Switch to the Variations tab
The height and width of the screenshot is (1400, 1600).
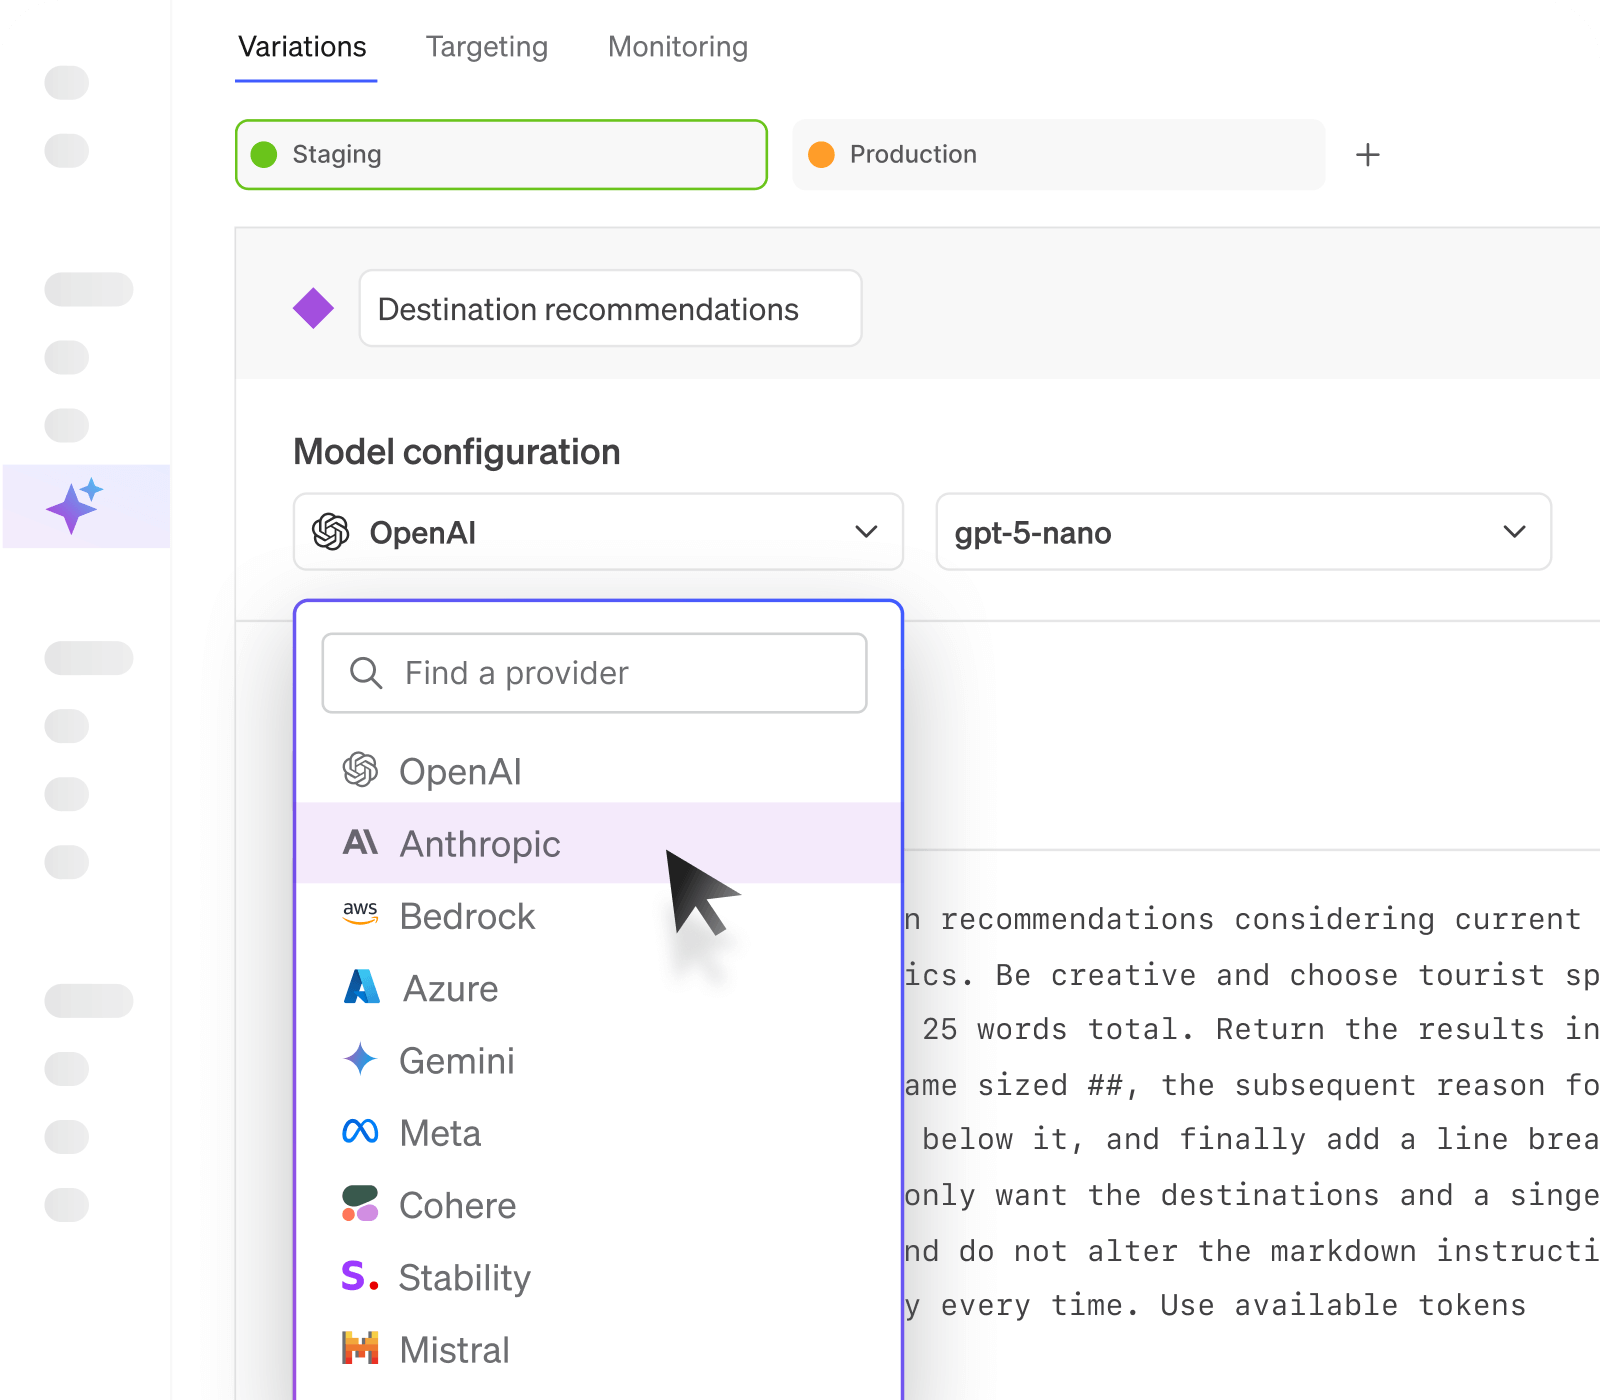303,47
